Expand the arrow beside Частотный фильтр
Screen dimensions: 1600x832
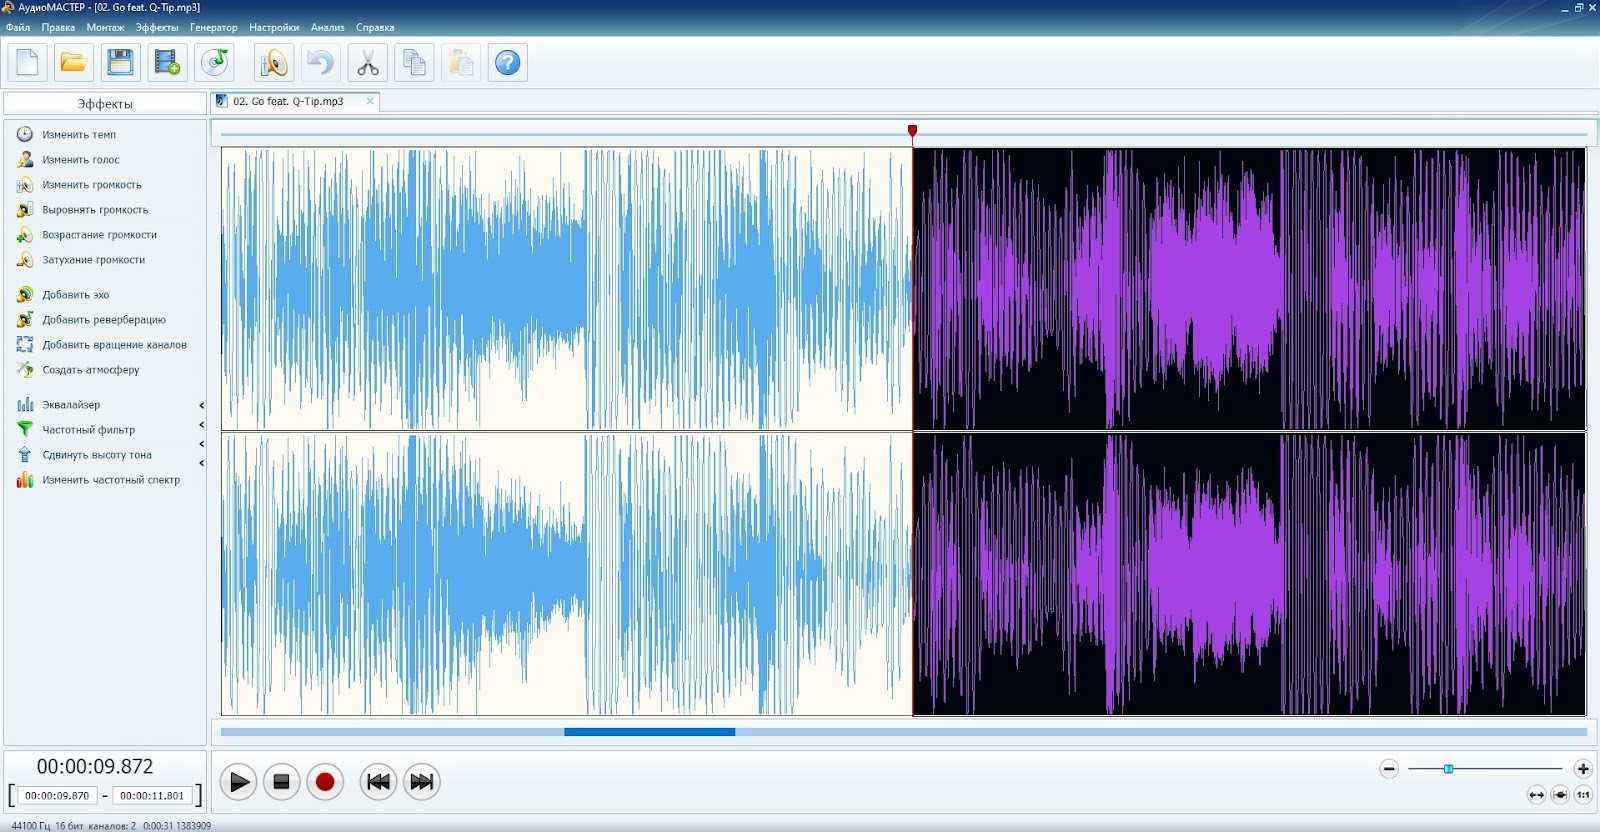pos(201,426)
